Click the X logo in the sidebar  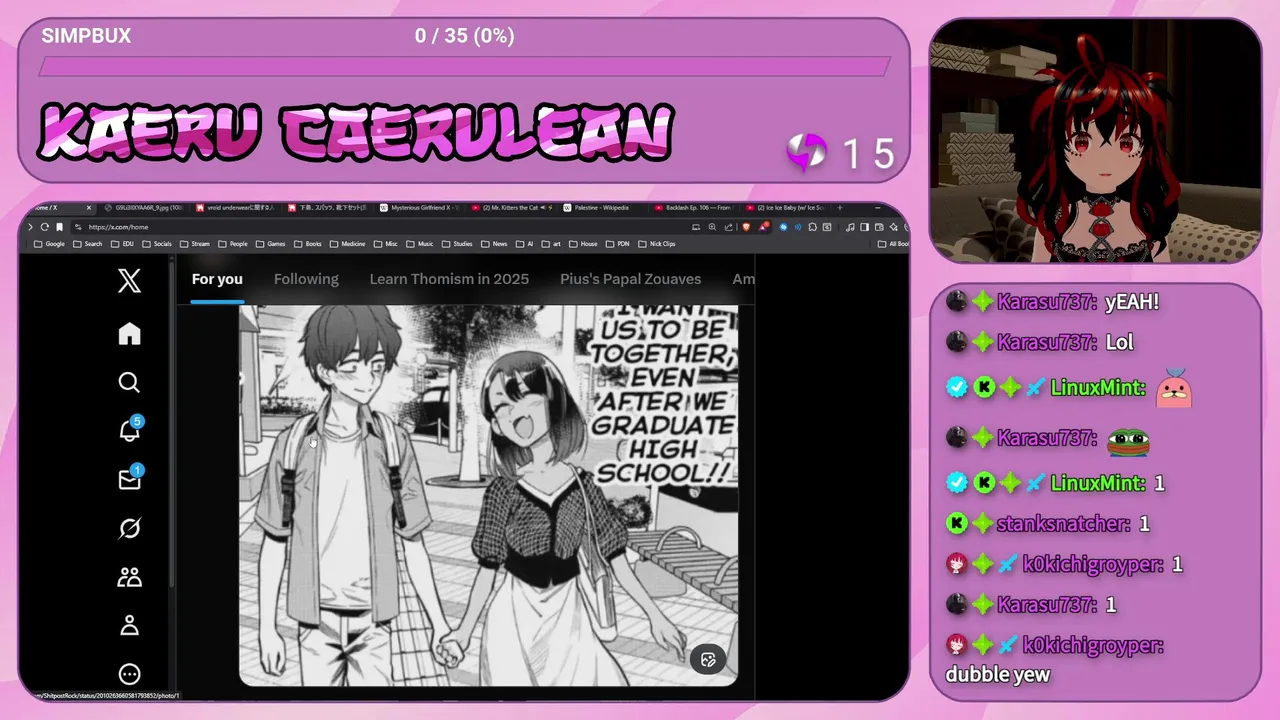[129, 281]
